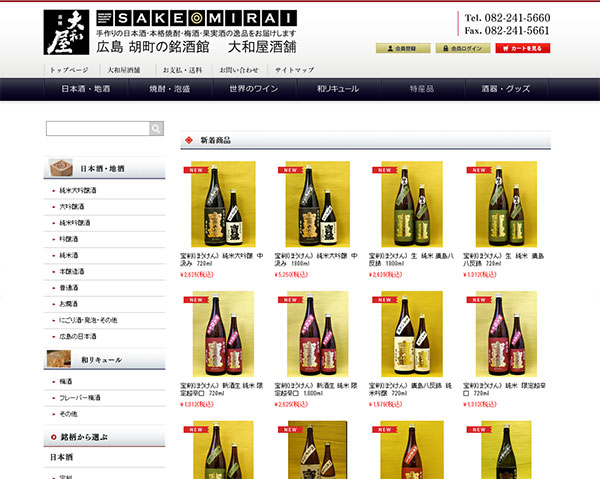
Task: Click the glass image beside 和リキュール sidebar header
Action: pos(59,359)
